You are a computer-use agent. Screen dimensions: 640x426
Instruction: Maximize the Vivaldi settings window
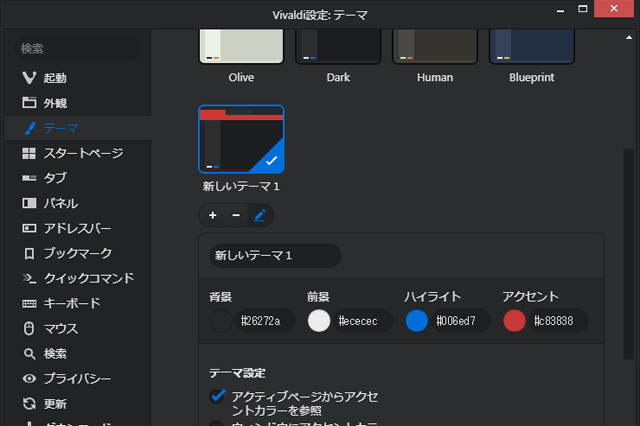point(583,9)
